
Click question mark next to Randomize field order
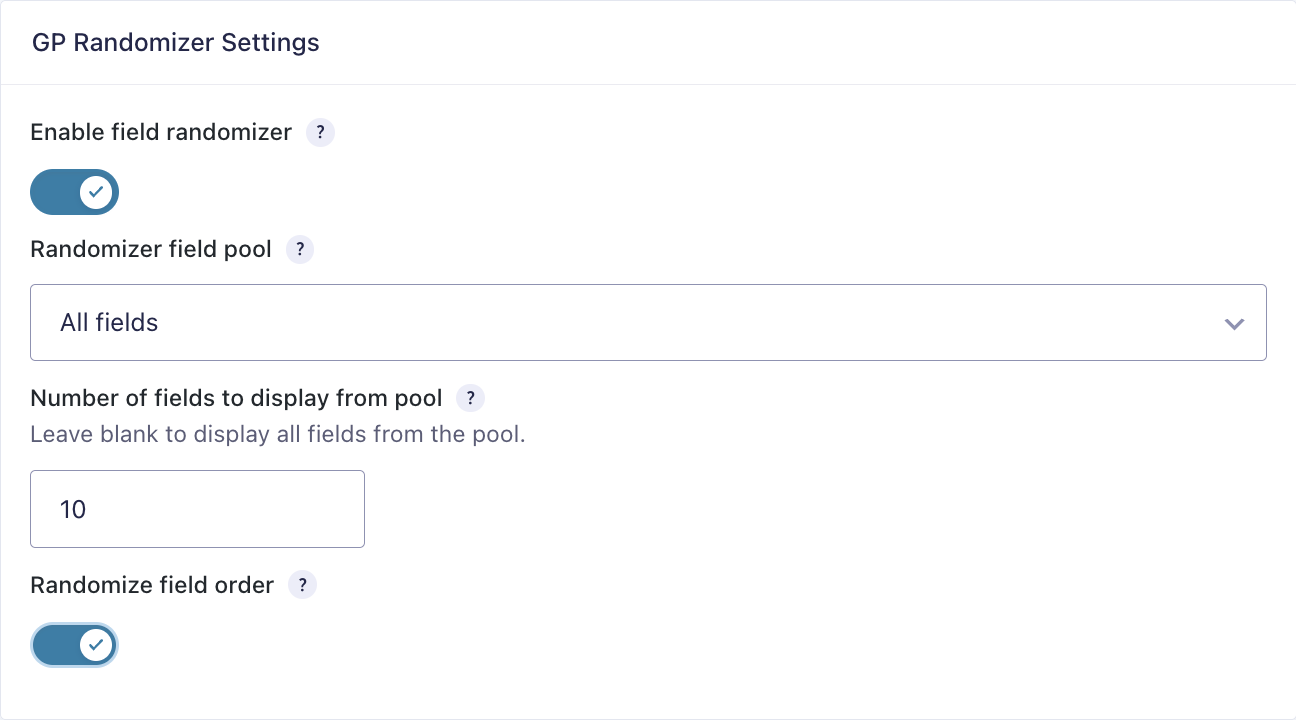302,585
